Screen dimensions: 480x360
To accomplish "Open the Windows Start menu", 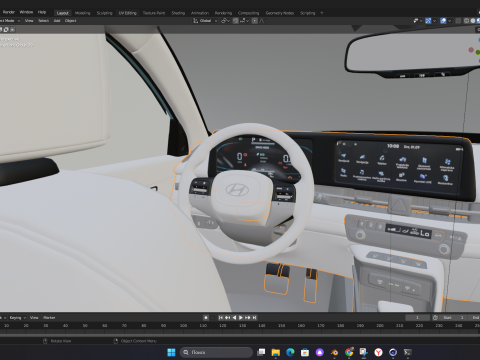I will (x=171, y=352).
